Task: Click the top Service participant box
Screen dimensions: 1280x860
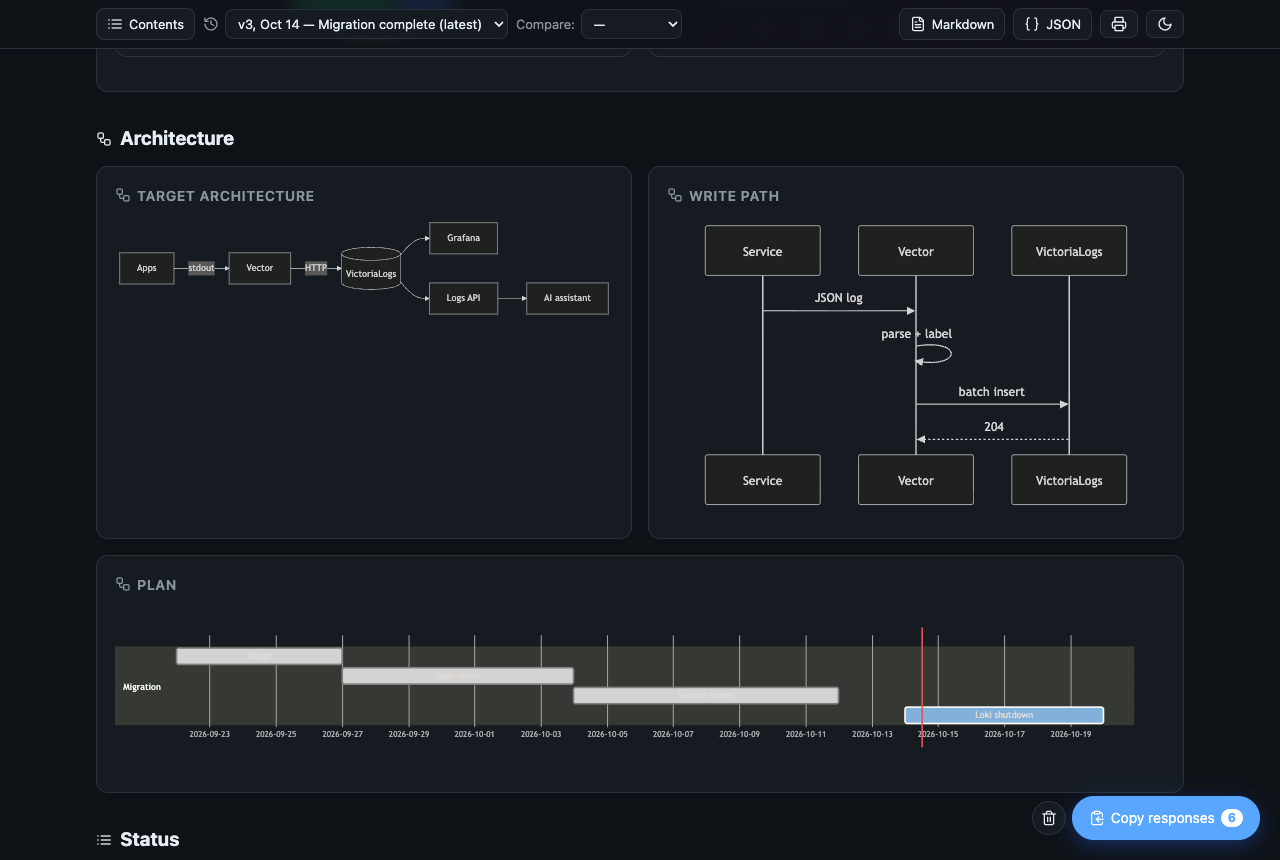Action: tap(762, 251)
